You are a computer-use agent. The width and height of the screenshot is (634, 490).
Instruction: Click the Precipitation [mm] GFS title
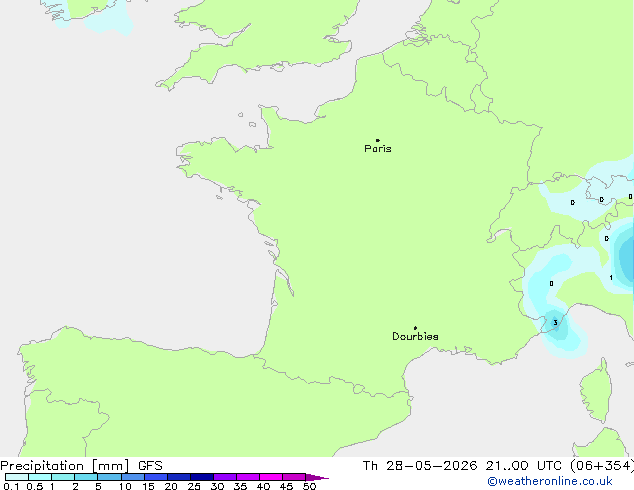click(81, 466)
